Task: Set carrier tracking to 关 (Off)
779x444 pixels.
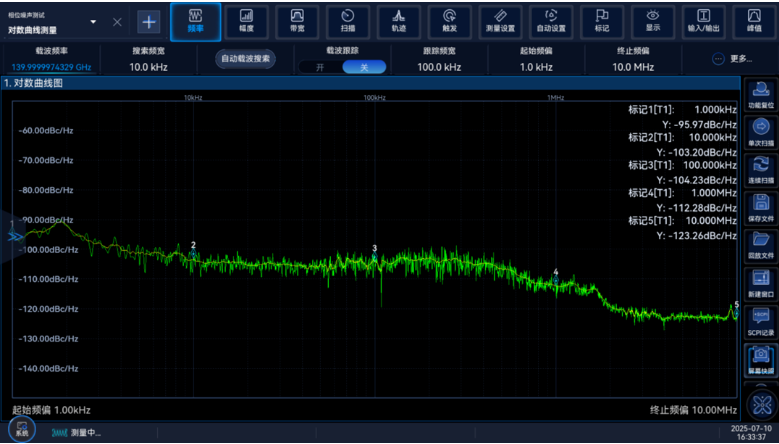Action: pos(364,67)
